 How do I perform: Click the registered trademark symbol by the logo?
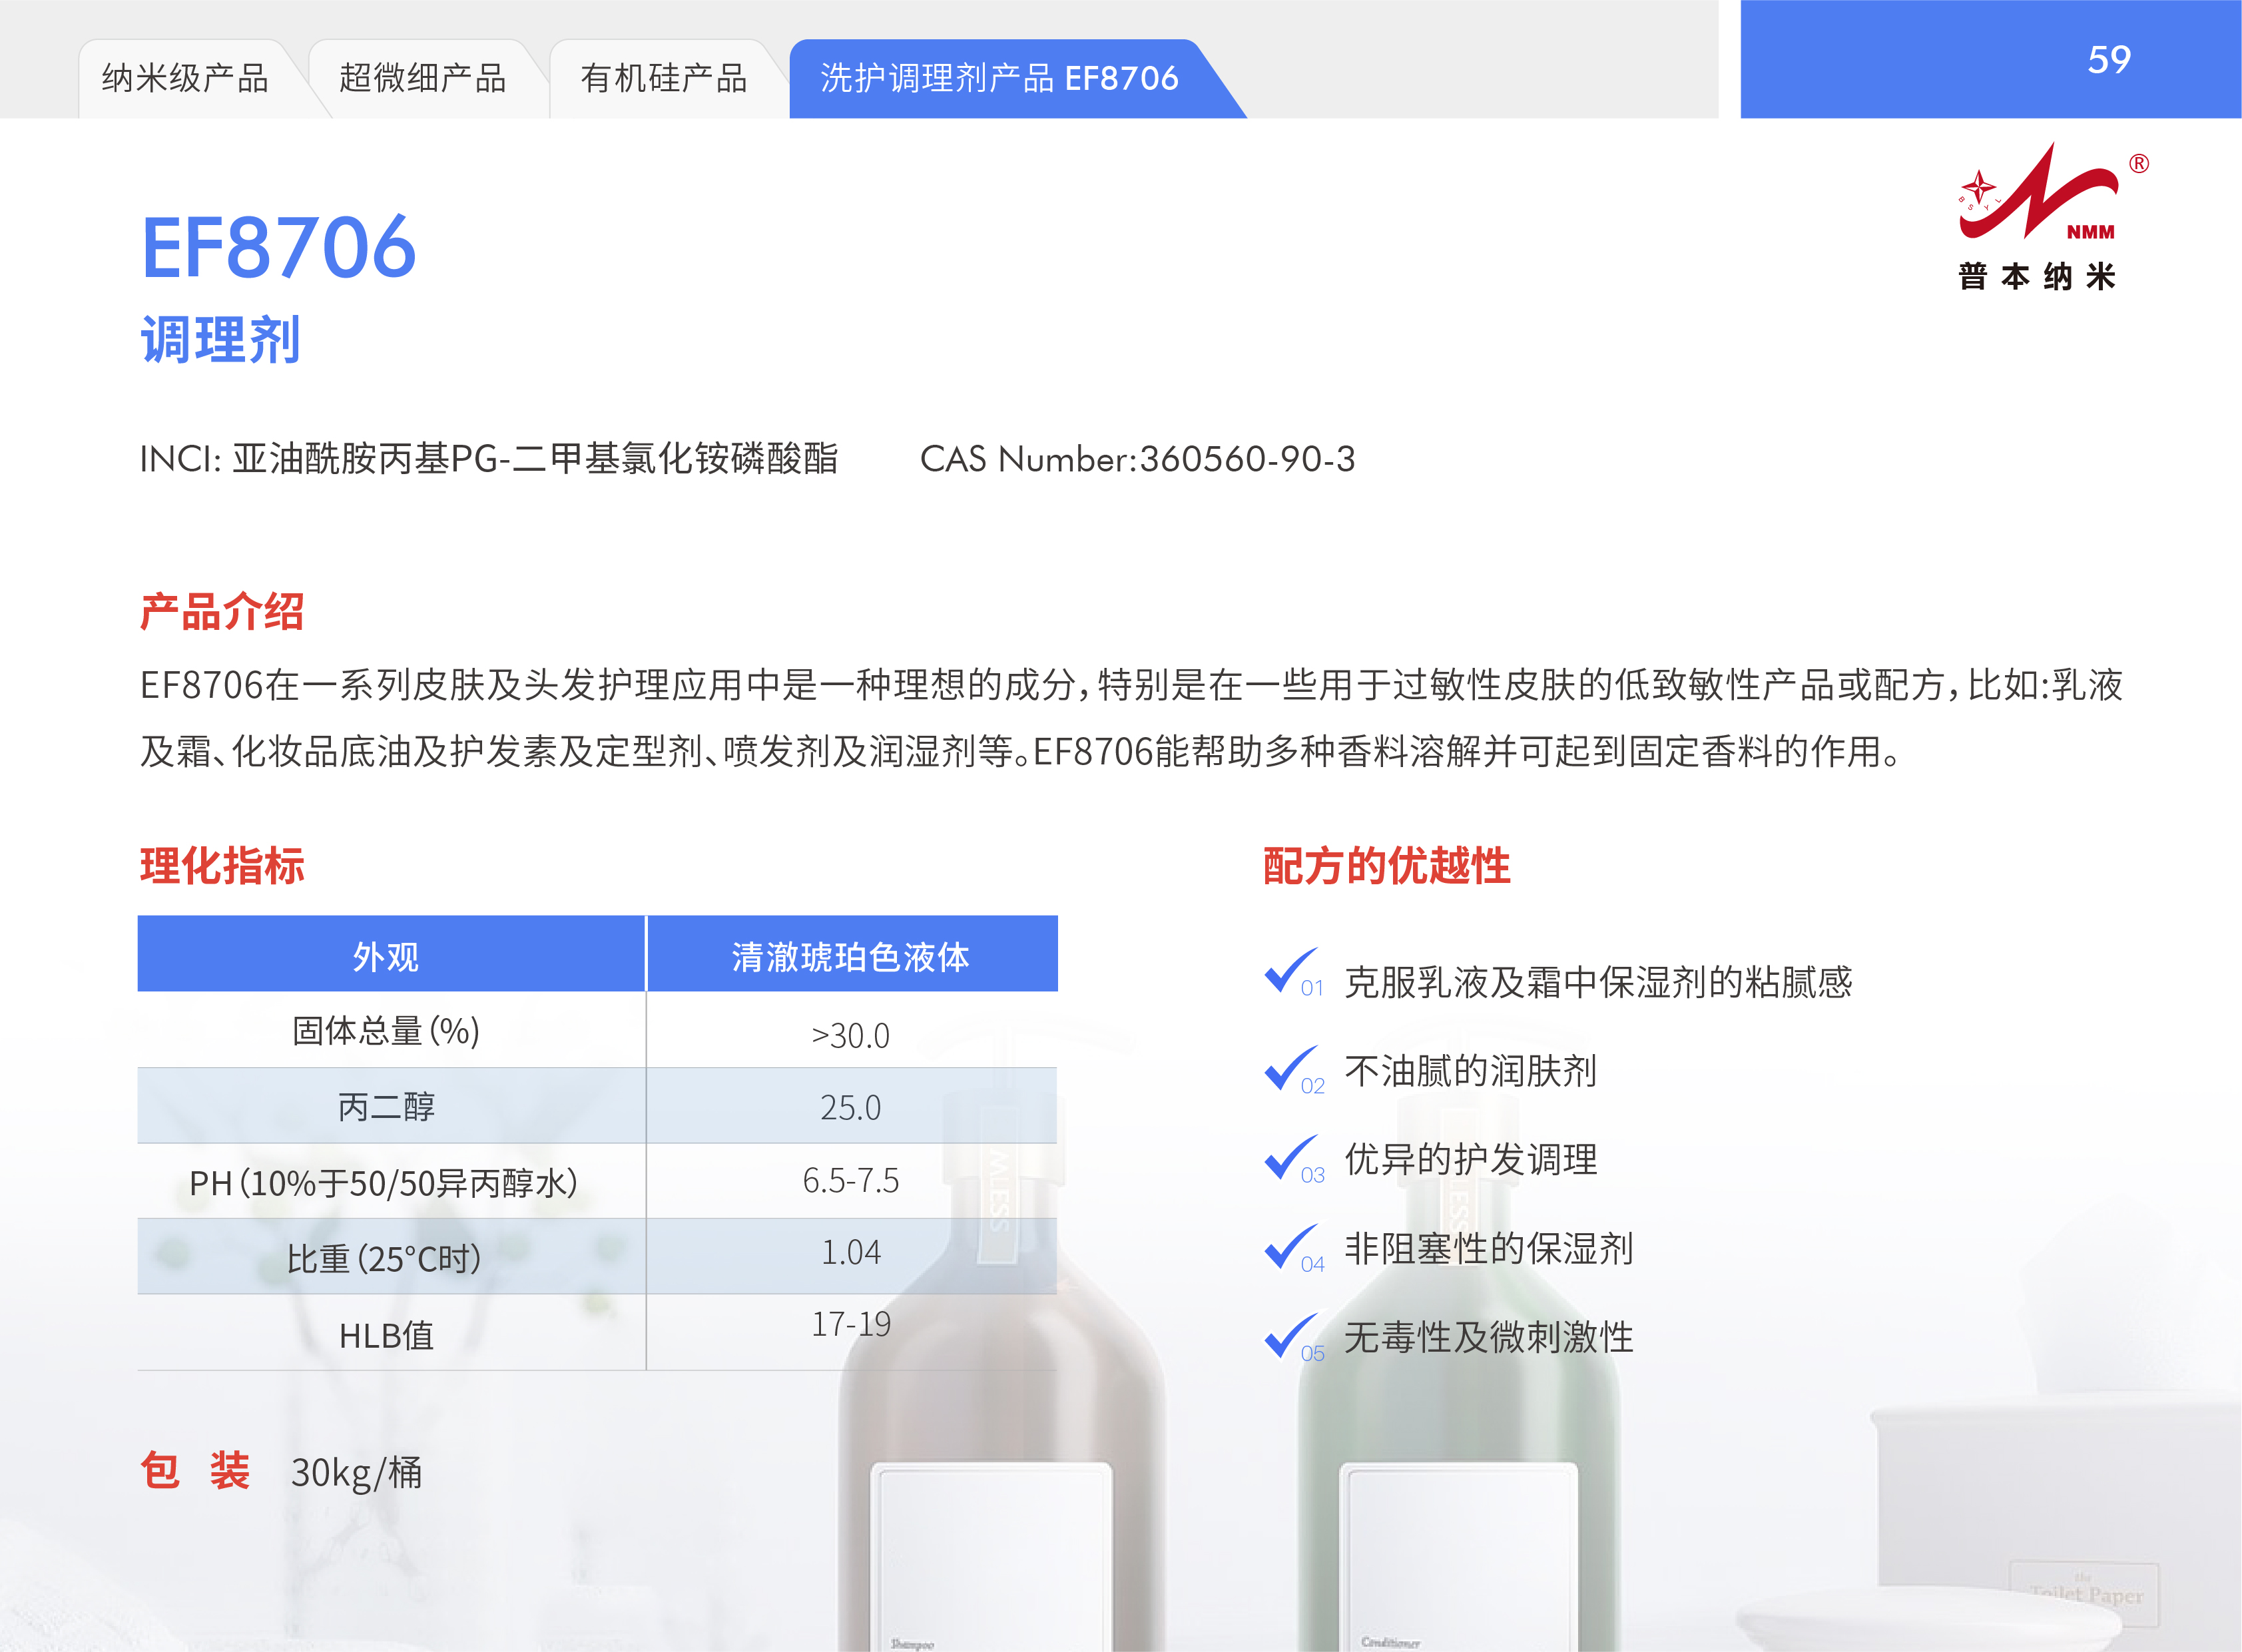pos(2138,164)
